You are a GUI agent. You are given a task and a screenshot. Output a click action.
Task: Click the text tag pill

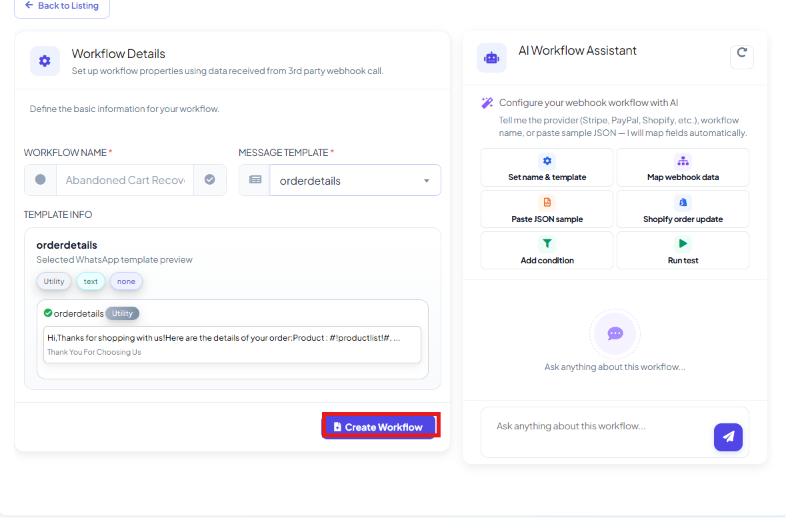click(91, 281)
